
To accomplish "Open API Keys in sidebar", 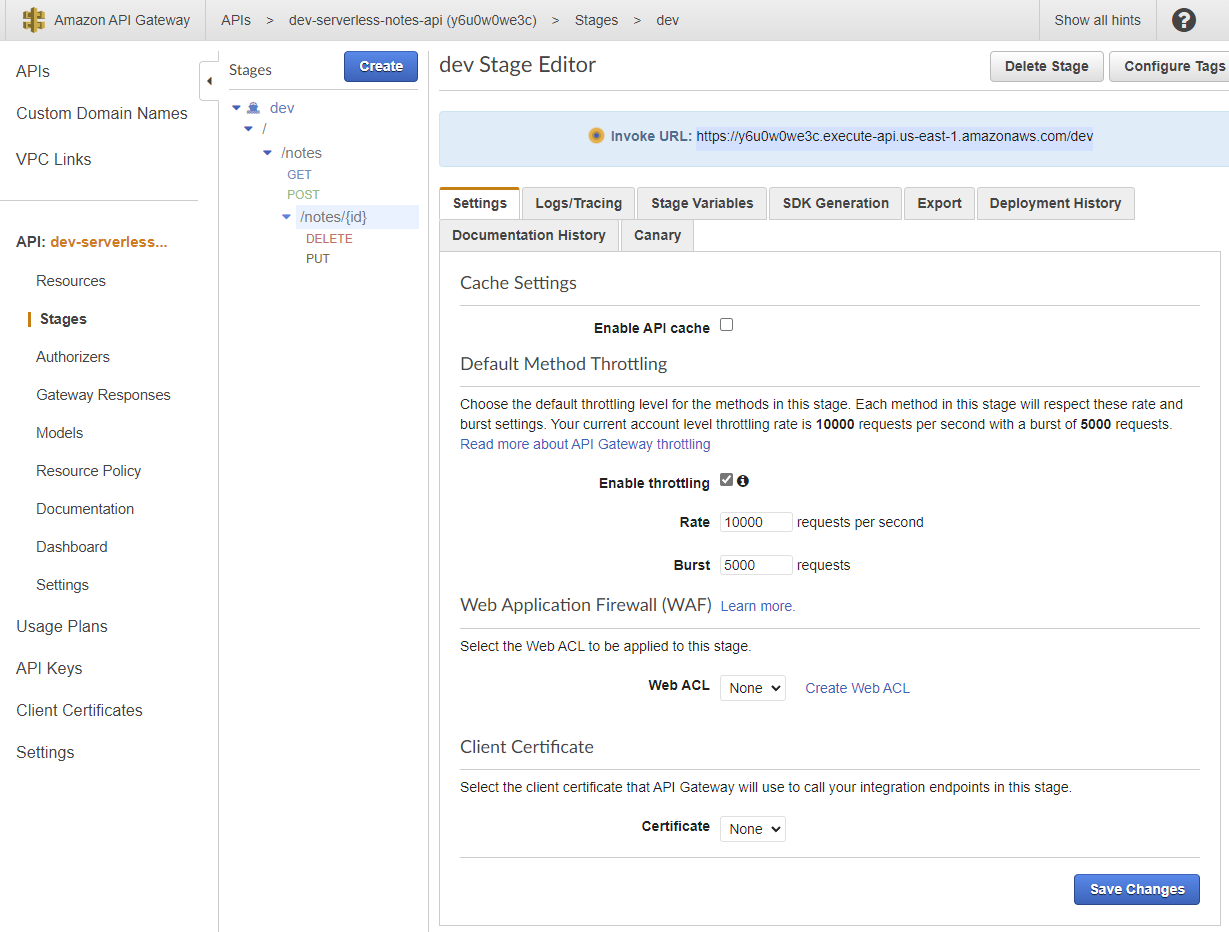I will [49, 669].
